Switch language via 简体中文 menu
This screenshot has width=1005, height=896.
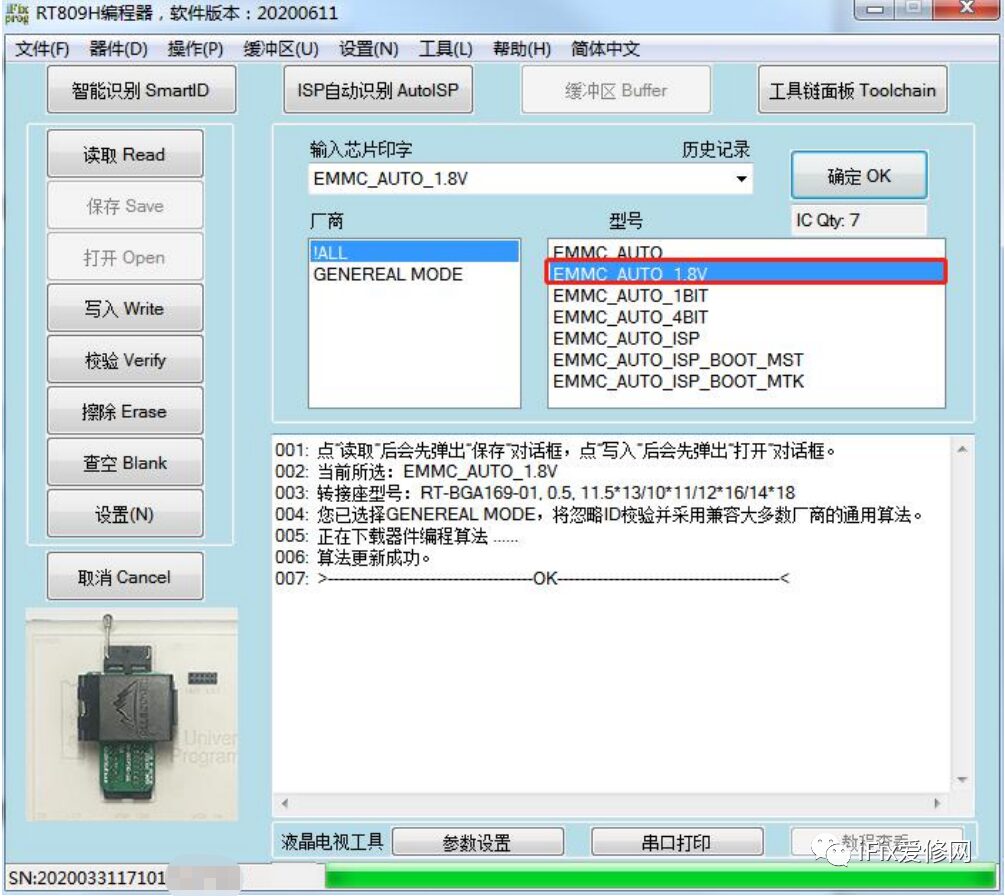pos(605,49)
